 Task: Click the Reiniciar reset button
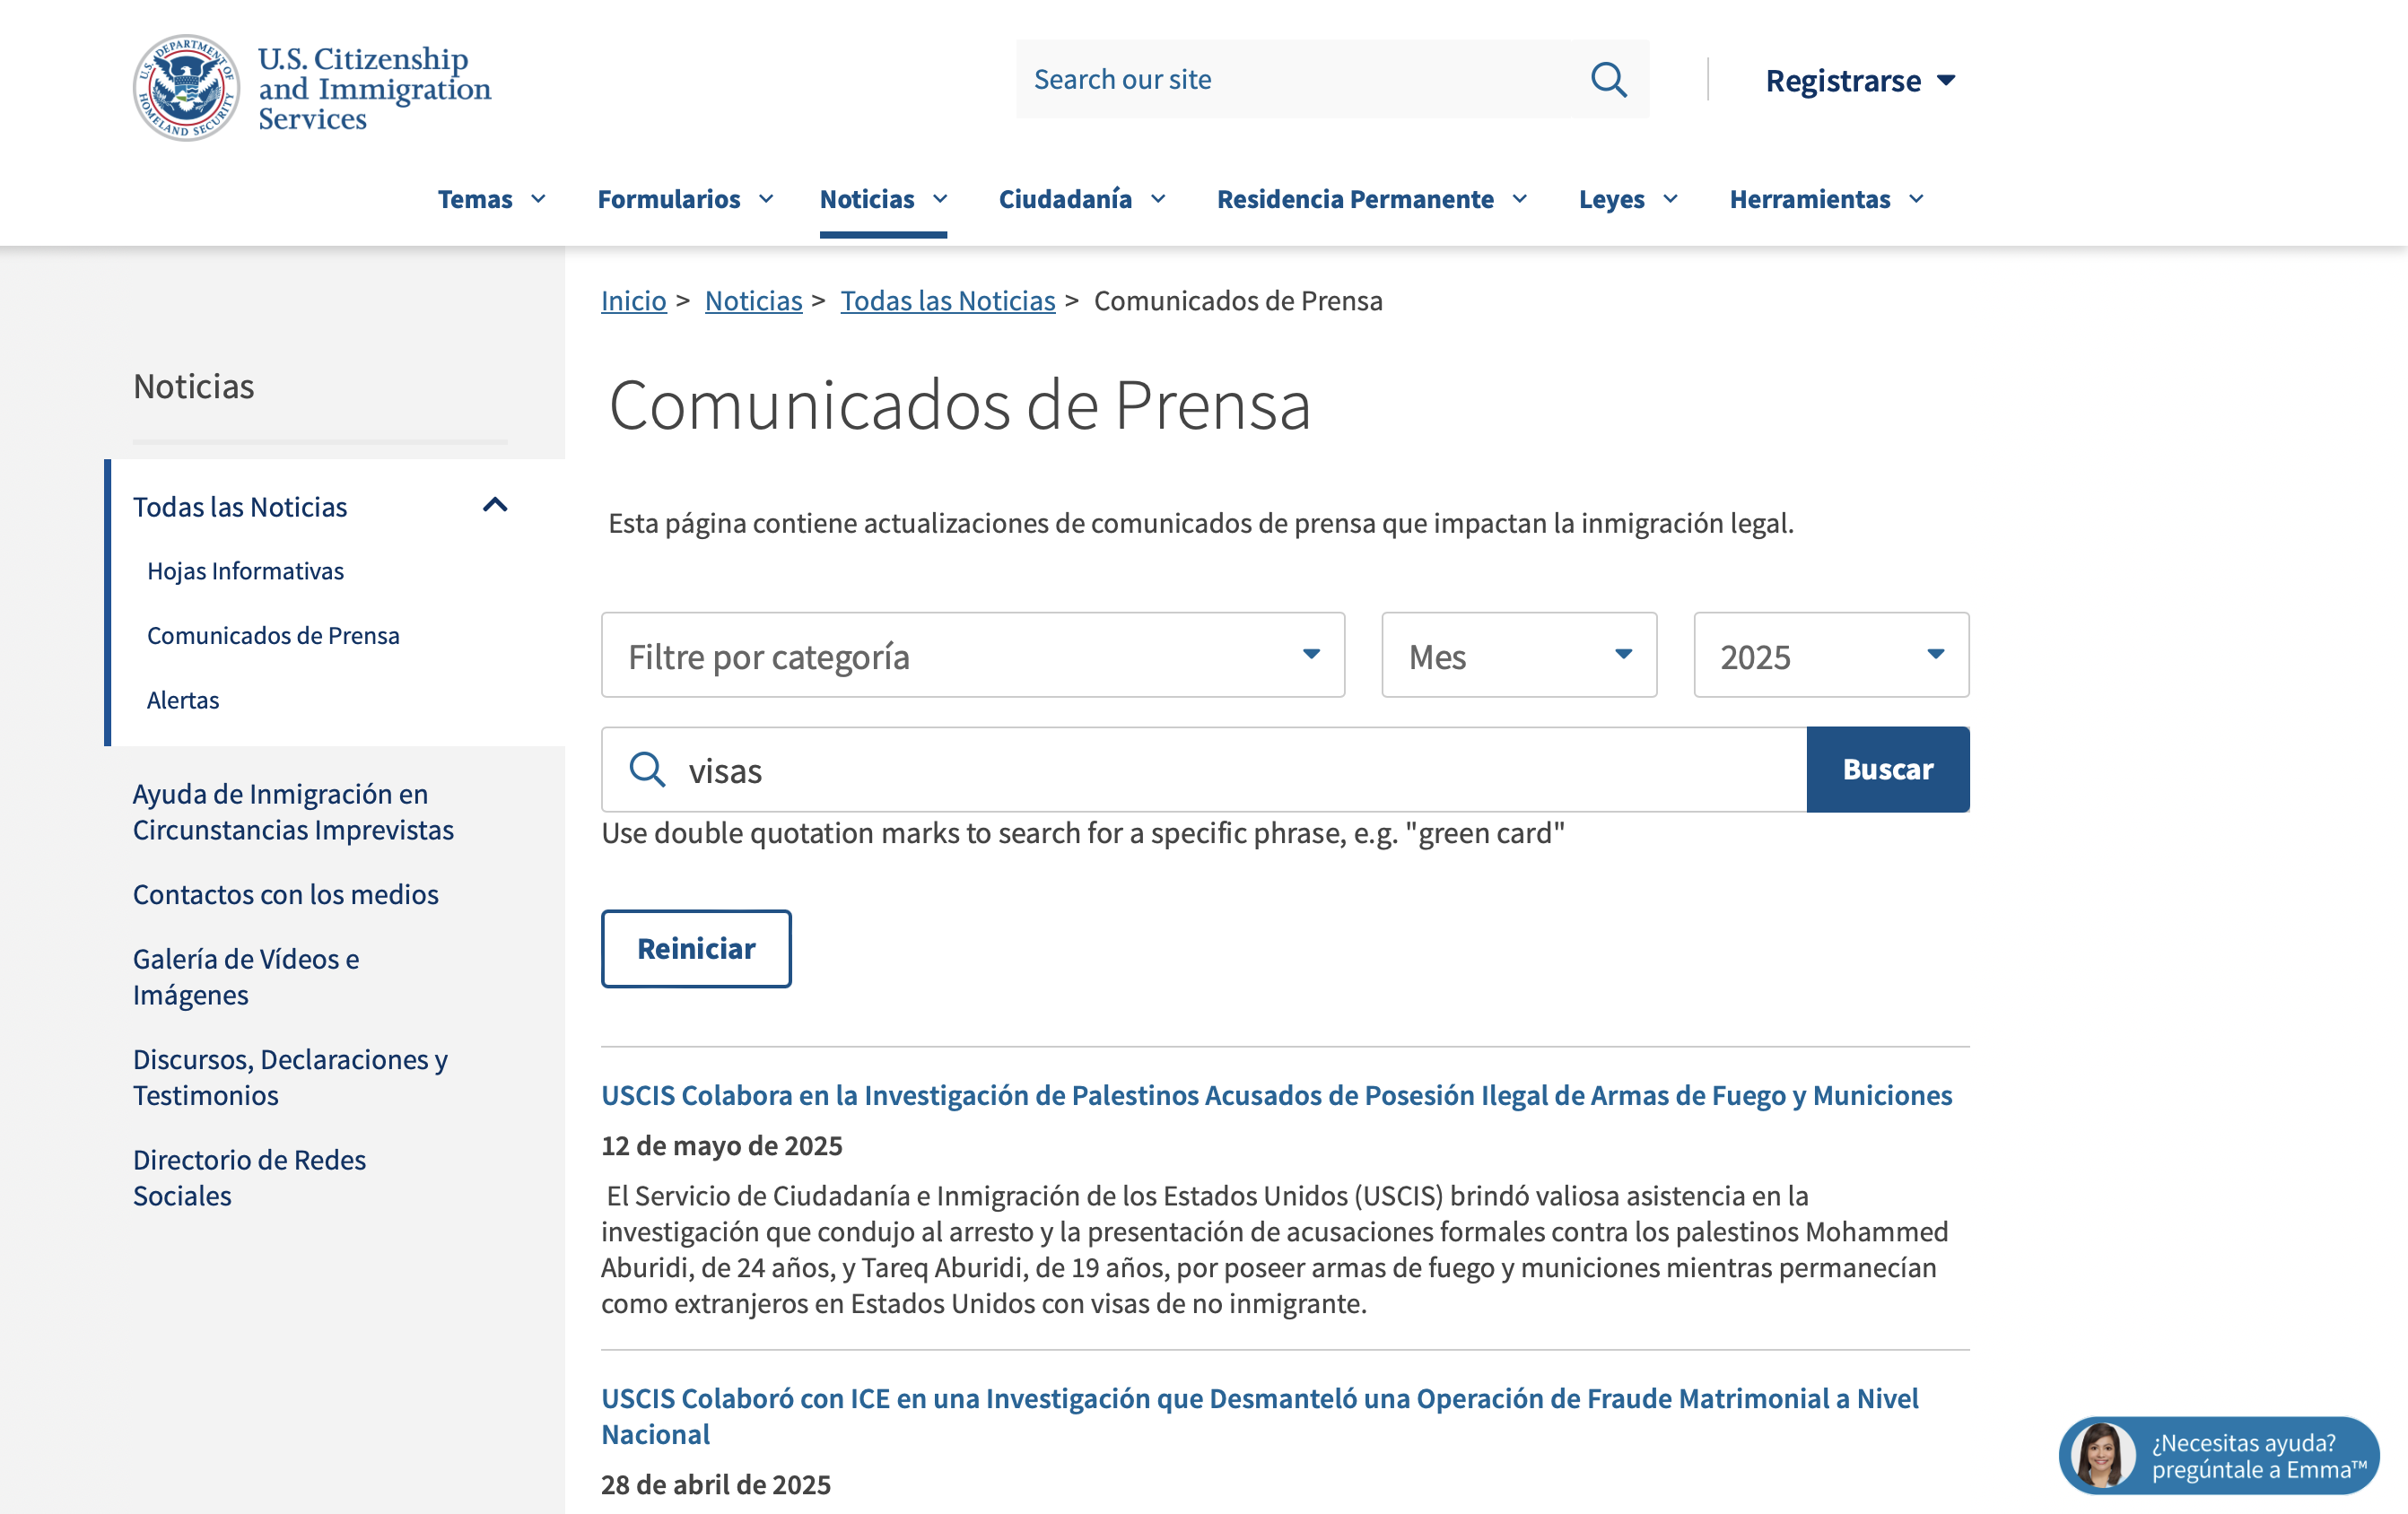696,948
